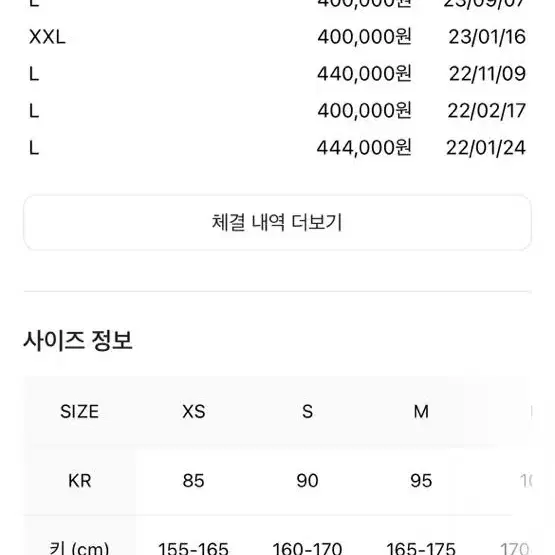The width and height of the screenshot is (555, 555).
Task: Click the SIZE header cell
Action: click(80, 412)
